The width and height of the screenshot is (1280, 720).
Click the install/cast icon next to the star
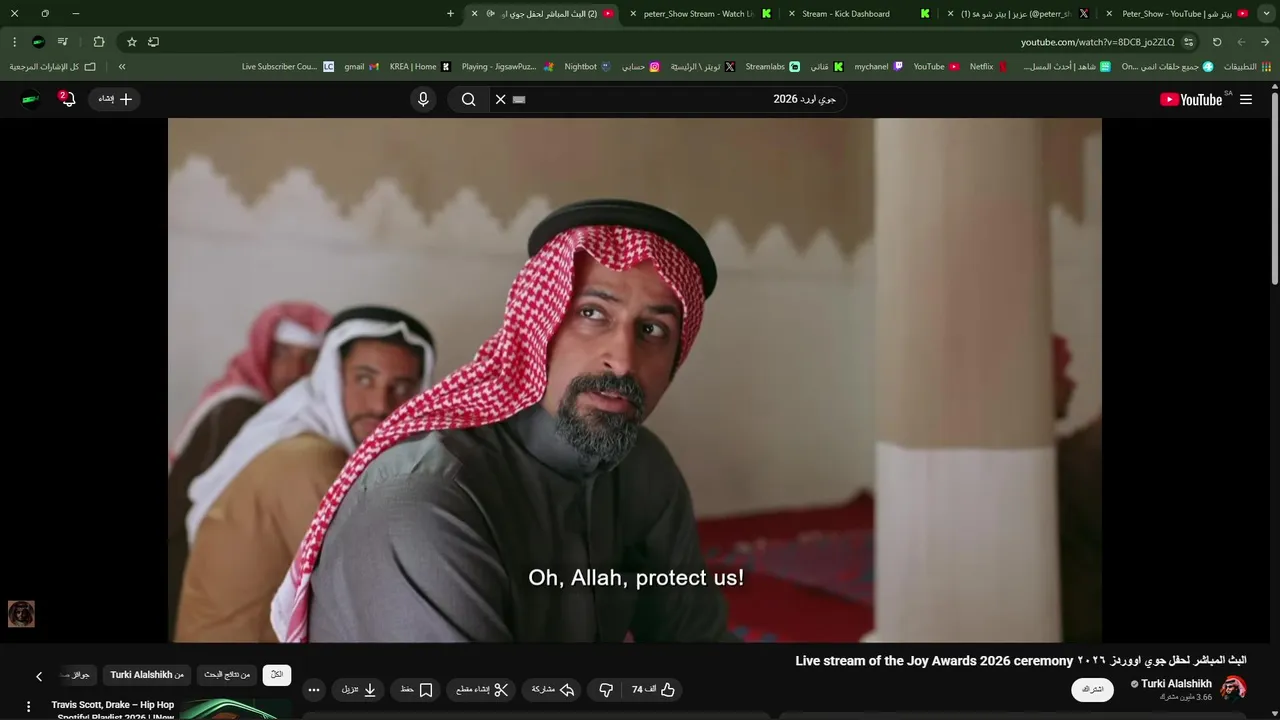point(153,42)
